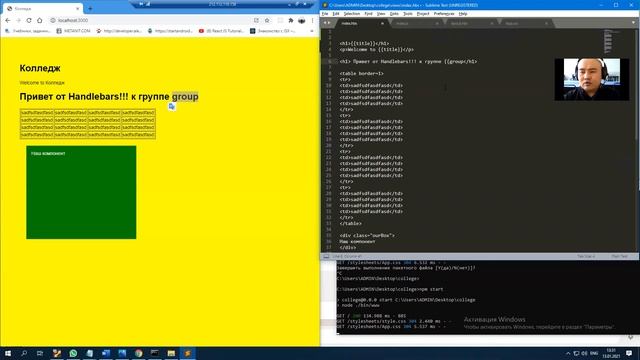Toggle Sublime side bar status icon
The width and height of the screenshot is (640, 360).
tap(326, 257)
